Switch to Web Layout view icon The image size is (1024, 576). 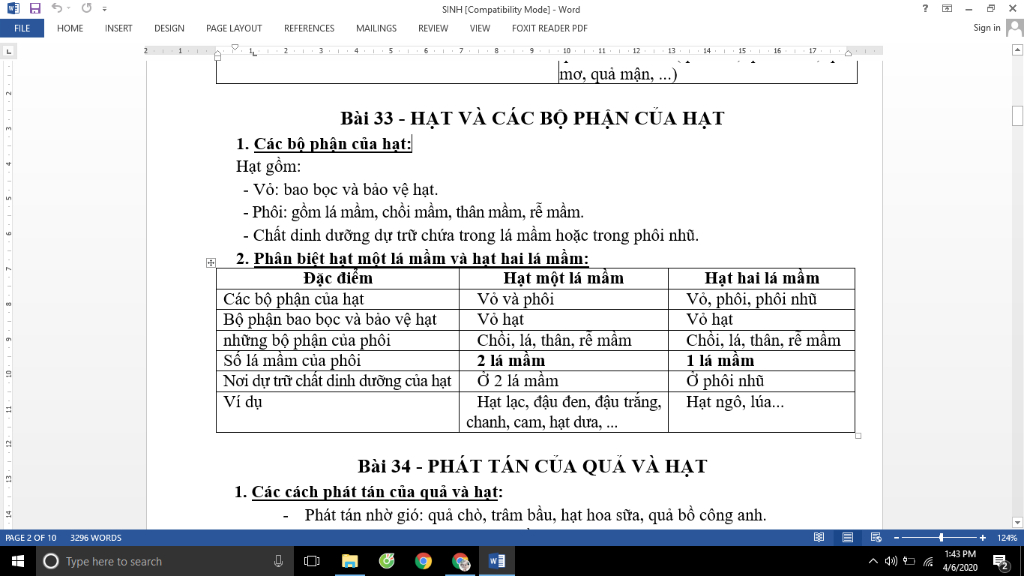[x=876, y=537]
